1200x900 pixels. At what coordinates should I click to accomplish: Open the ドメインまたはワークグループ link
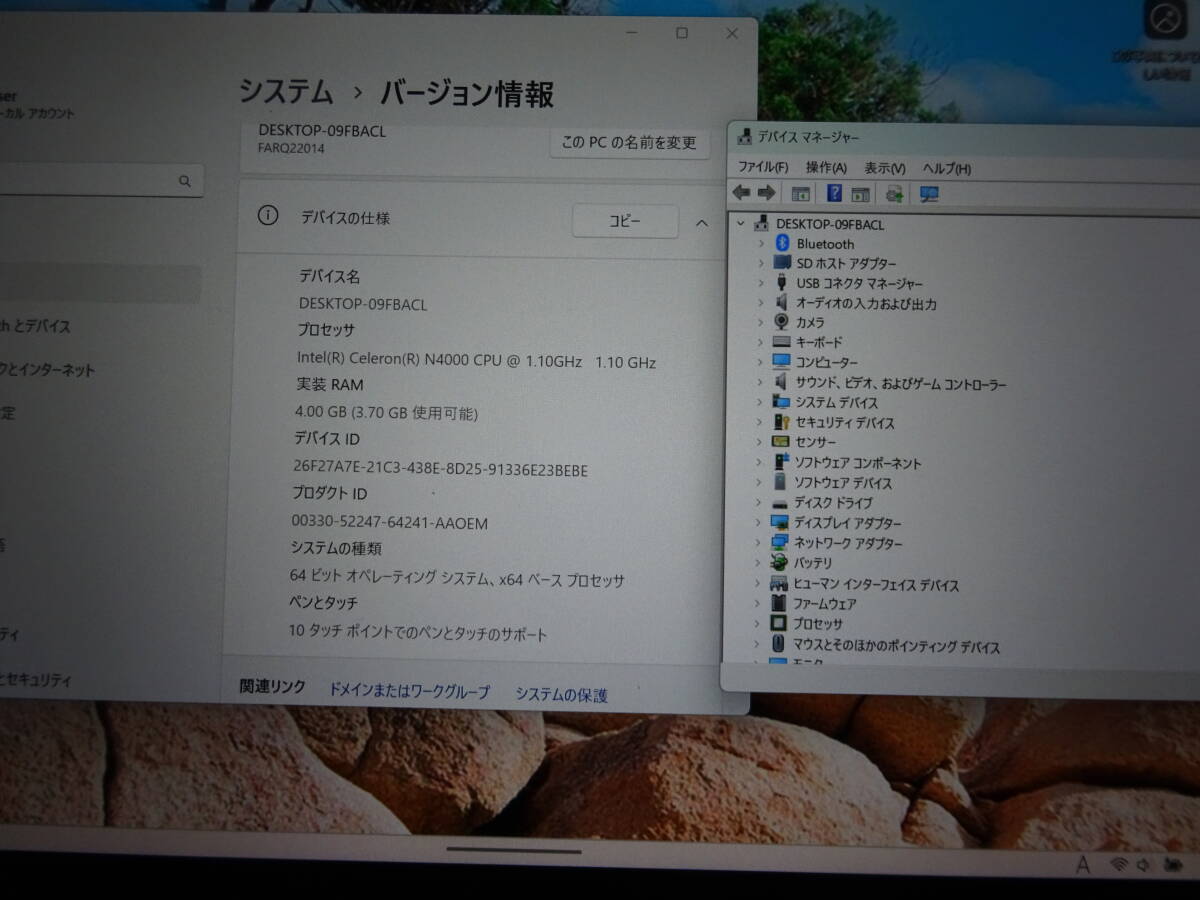(410, 691)
